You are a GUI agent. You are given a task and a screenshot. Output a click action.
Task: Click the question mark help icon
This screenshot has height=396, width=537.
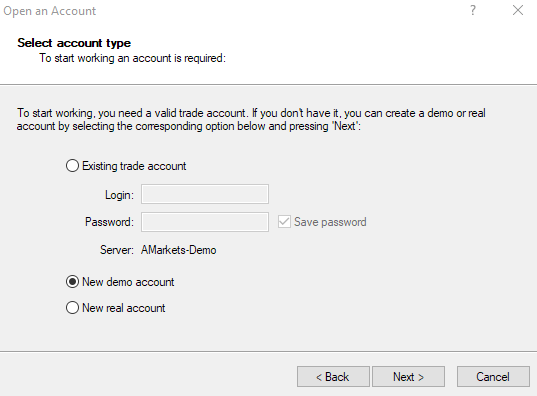tap(473, 11)
